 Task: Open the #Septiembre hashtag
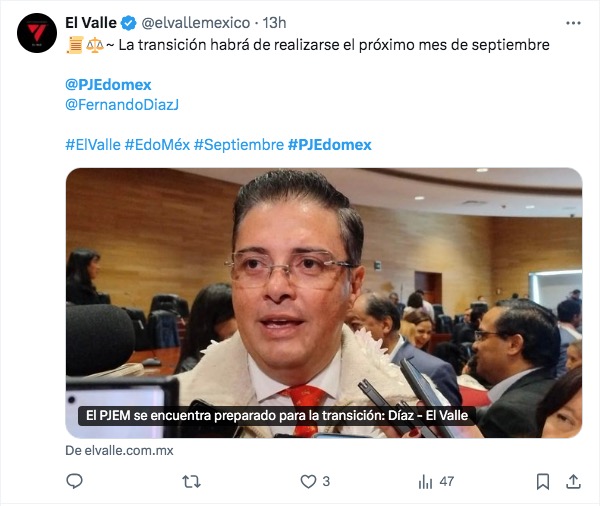tap(239, 145)
